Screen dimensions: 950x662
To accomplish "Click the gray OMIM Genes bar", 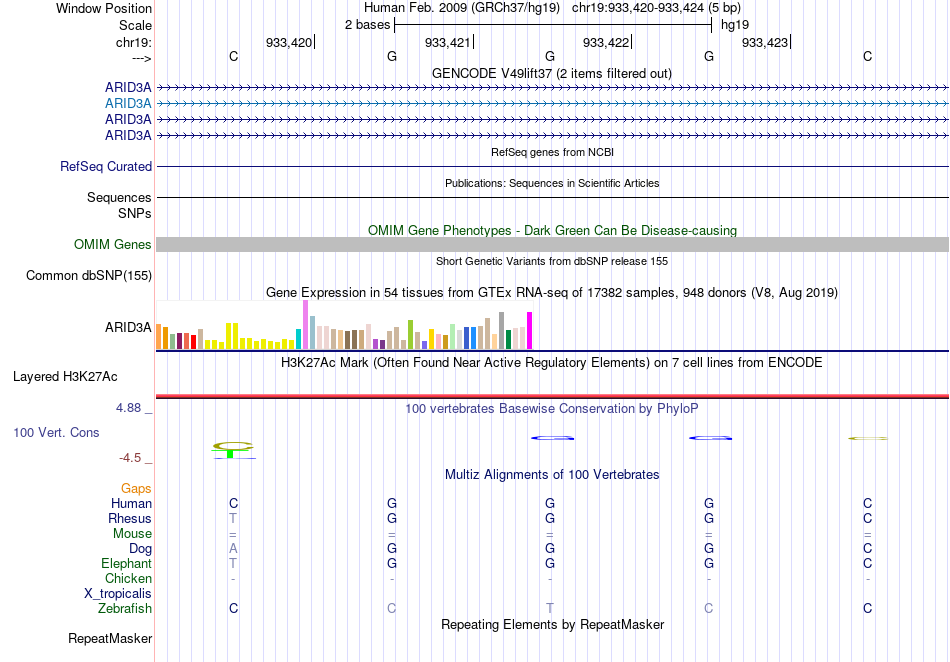I will [x=552, y=245].
